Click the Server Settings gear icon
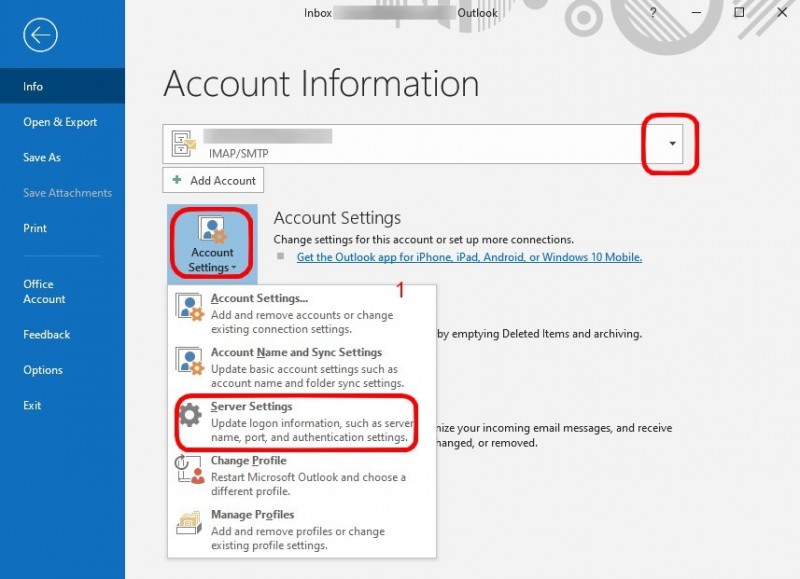Image resolution: width=800 pixels, height=579 pixels. (x=190, y=416)
